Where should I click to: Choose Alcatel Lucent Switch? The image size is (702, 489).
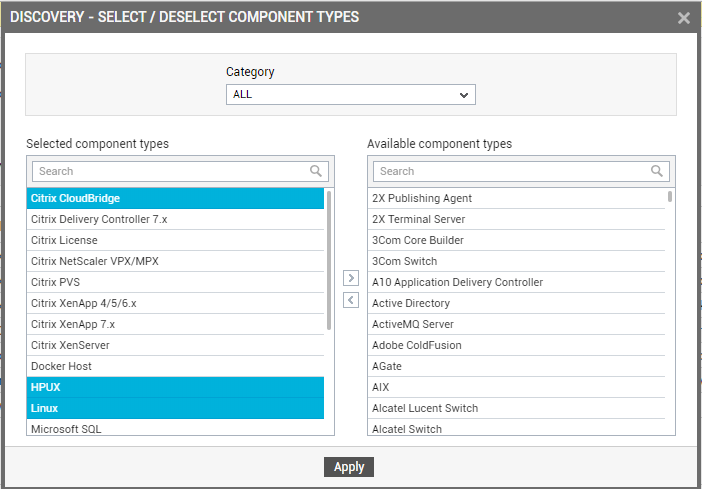tap(516, 408)
